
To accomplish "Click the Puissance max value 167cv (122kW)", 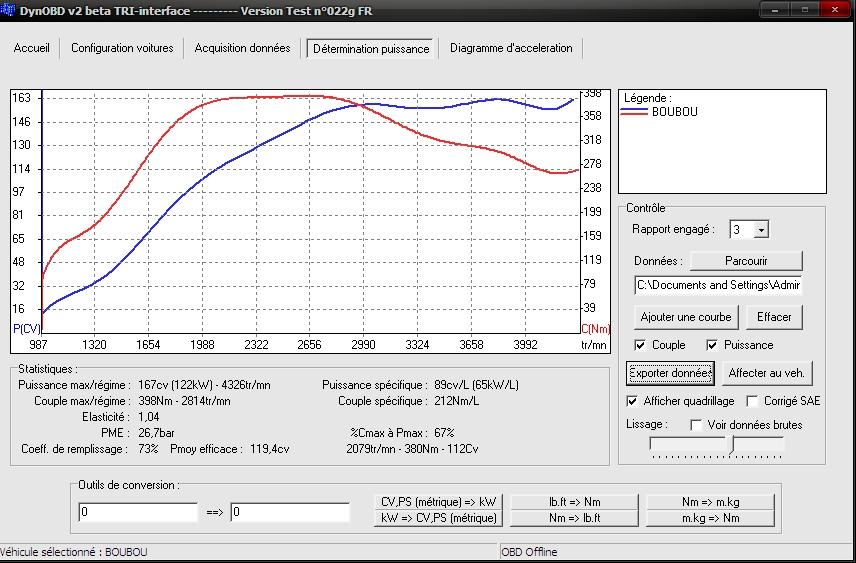I will pyautogui.click(x=175, y=385).
